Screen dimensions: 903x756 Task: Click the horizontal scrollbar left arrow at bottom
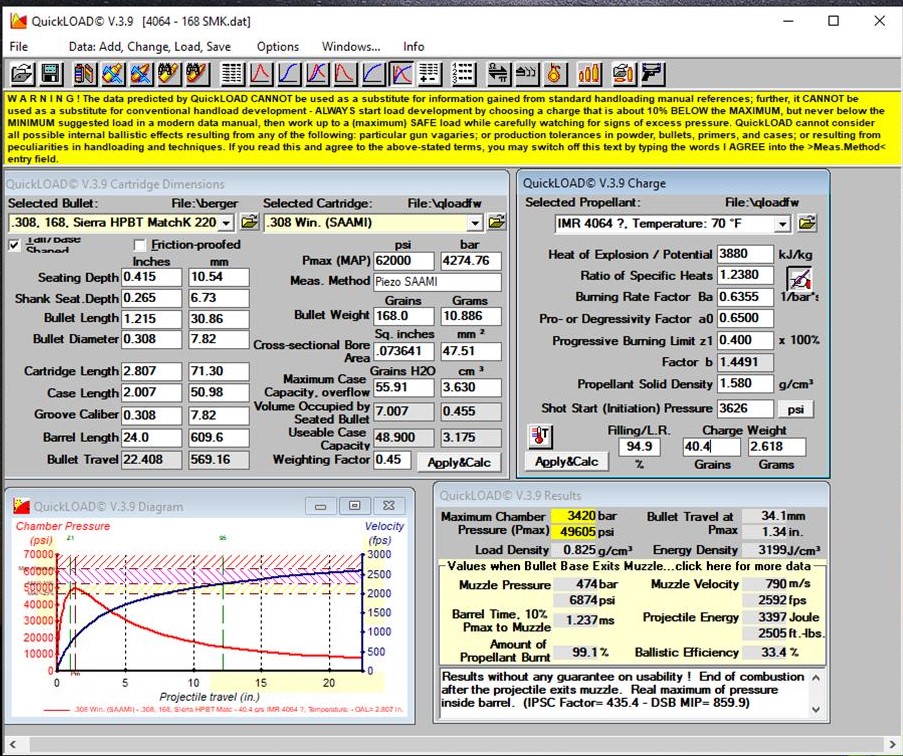[13, 744]
